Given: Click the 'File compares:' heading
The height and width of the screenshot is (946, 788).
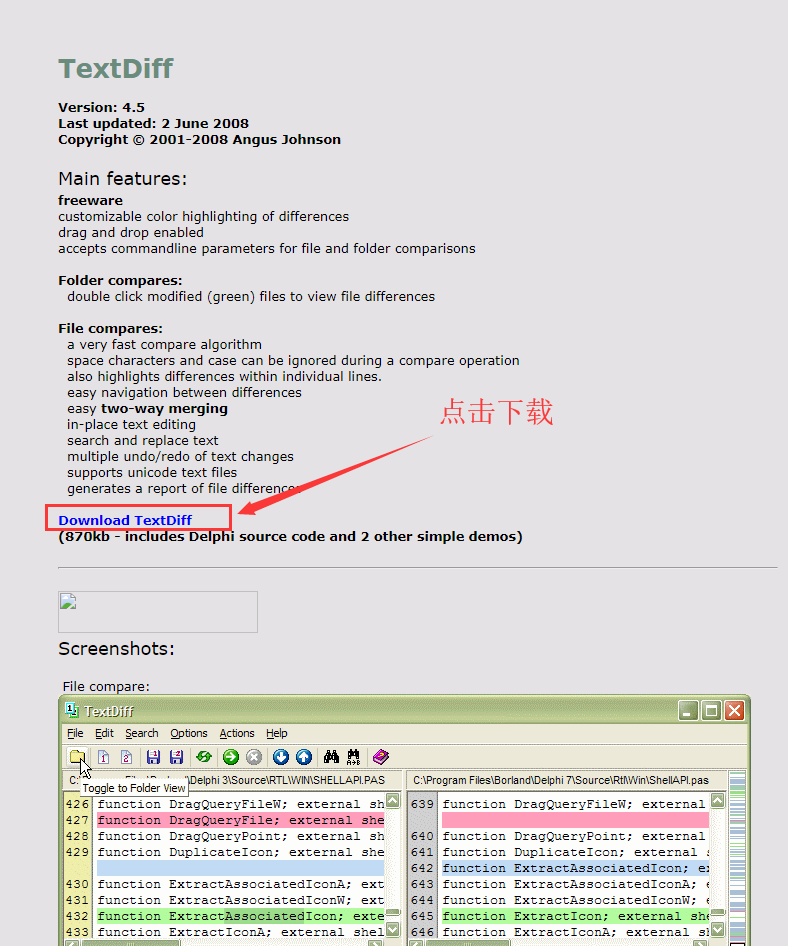Looking at the screenshot, I should (x=110, y=328).
